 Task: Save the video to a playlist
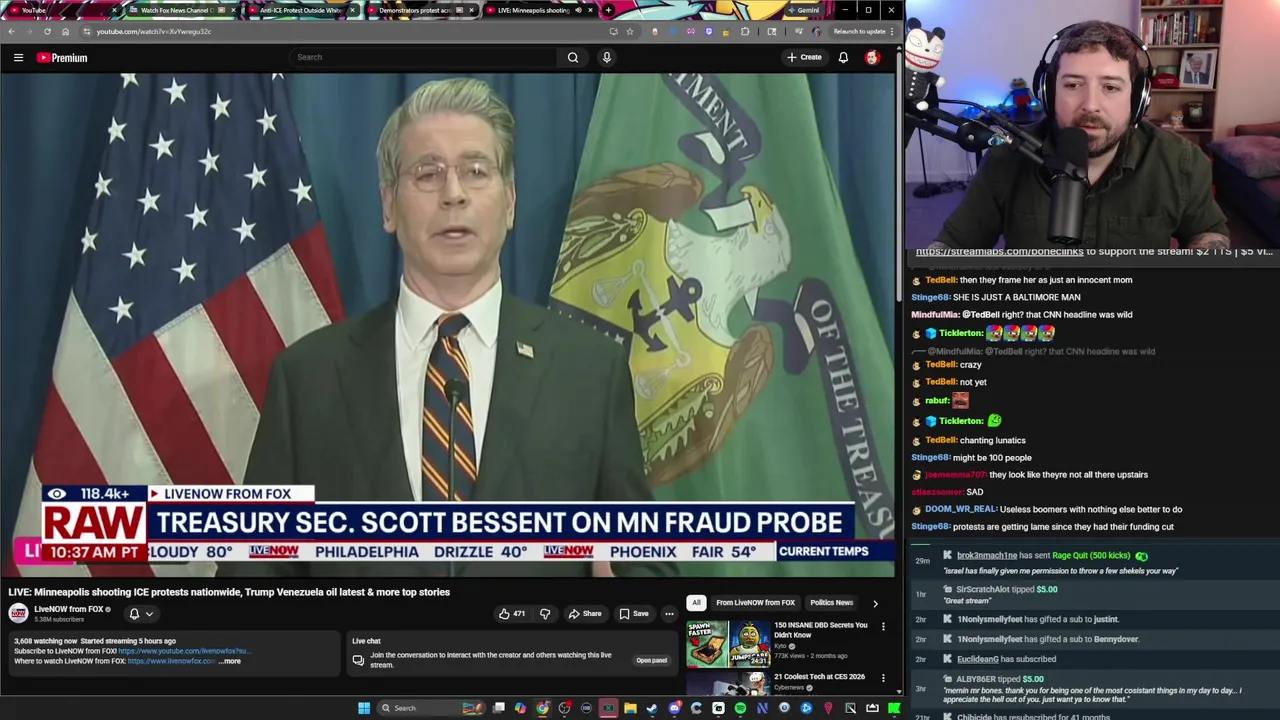coord(634,614)
